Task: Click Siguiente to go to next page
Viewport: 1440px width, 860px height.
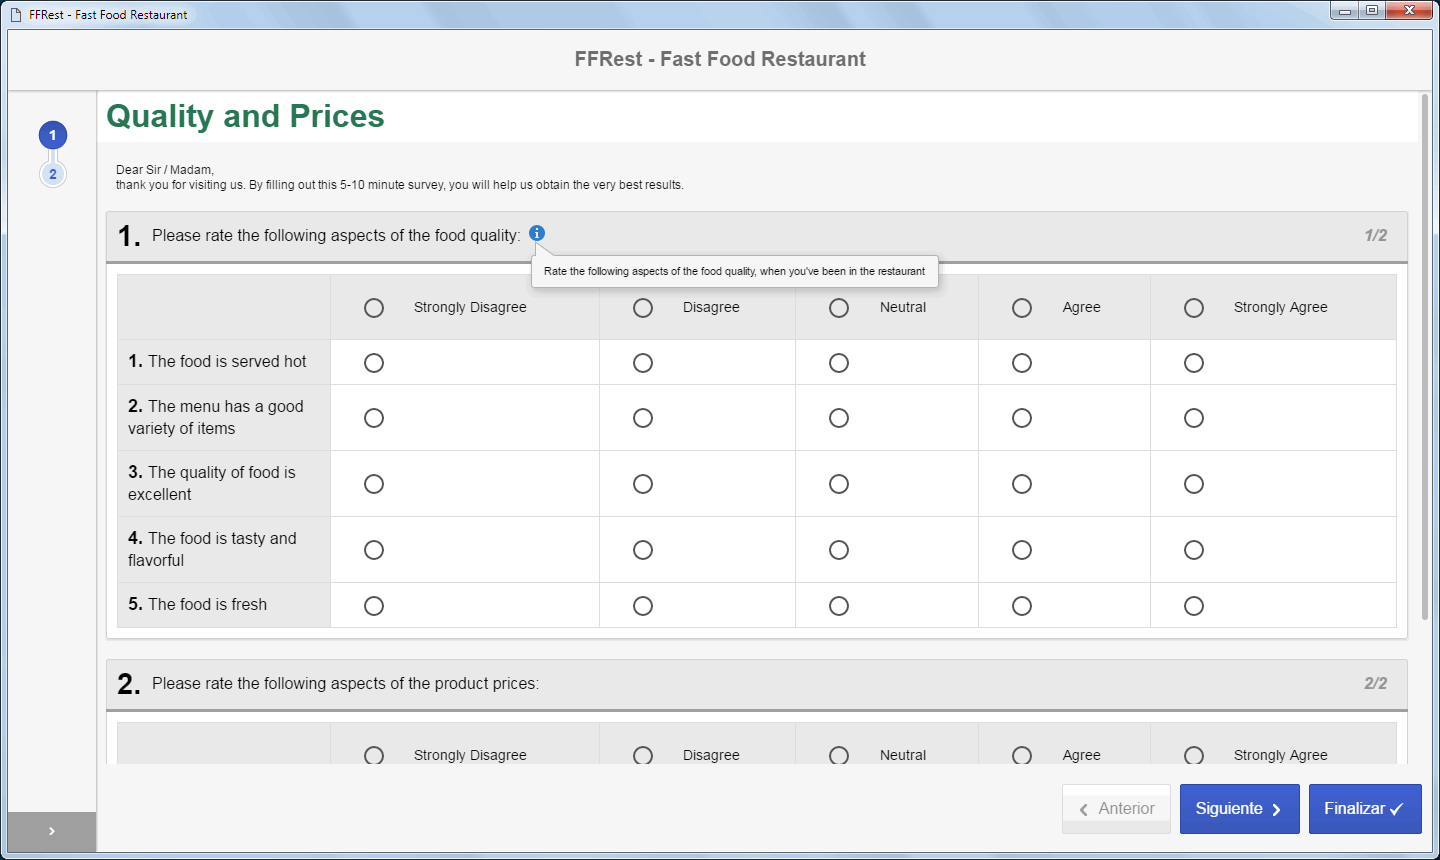Action: [1240, 809]
